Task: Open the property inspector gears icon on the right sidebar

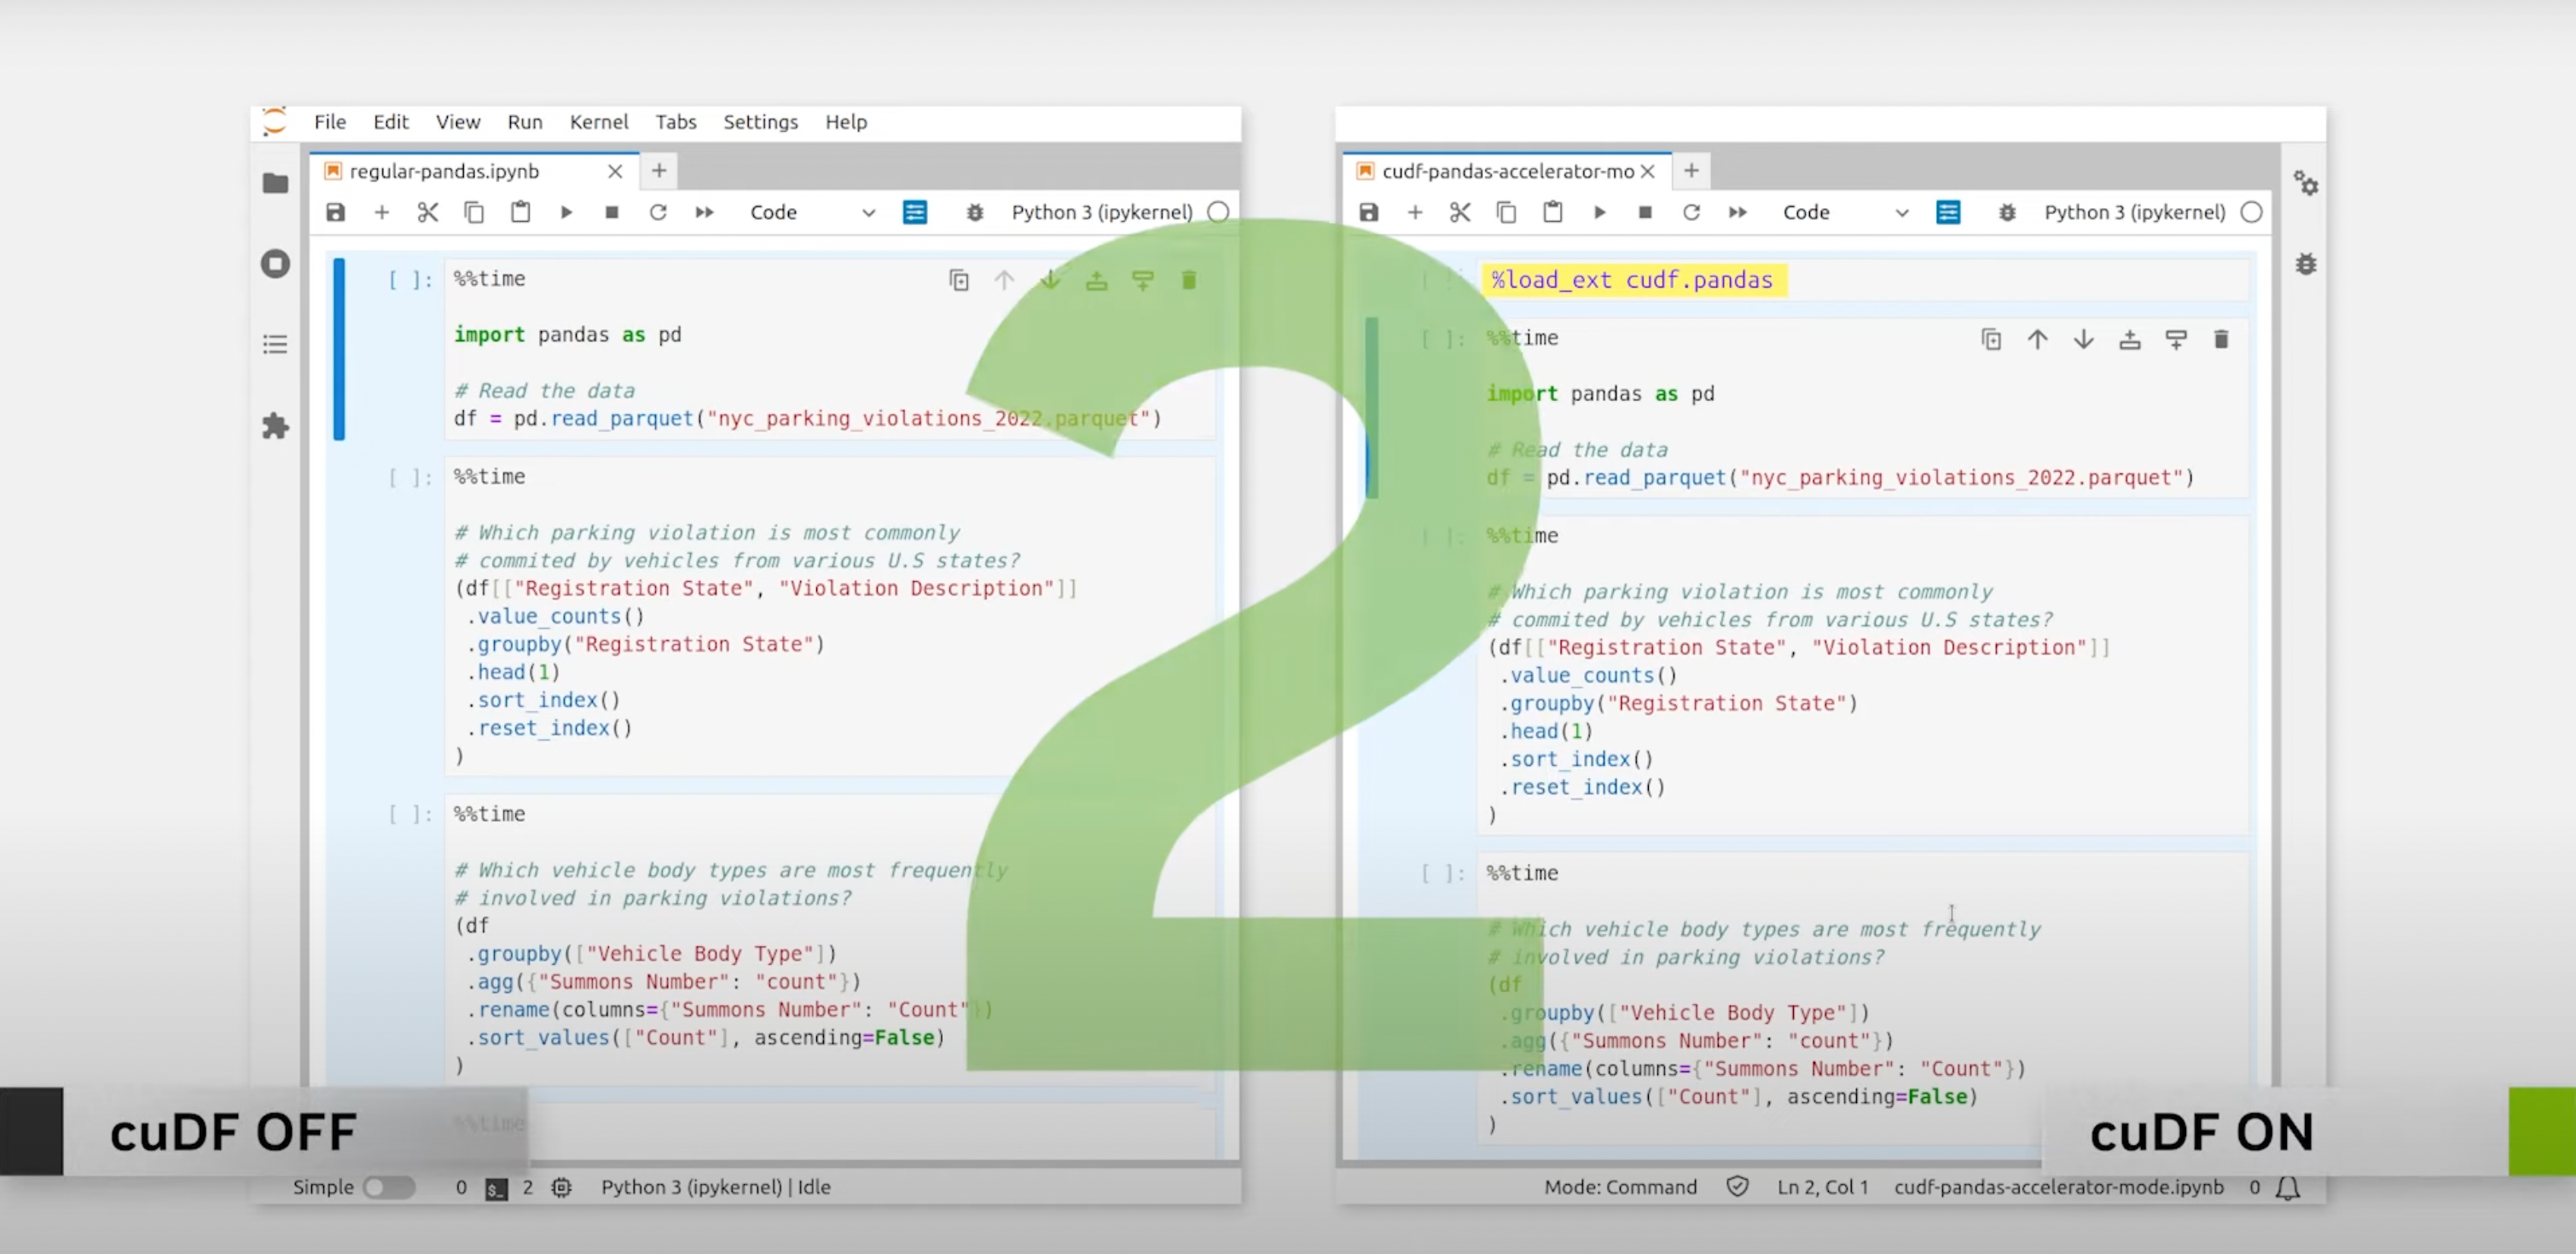Action: [x=2306, y=183]
